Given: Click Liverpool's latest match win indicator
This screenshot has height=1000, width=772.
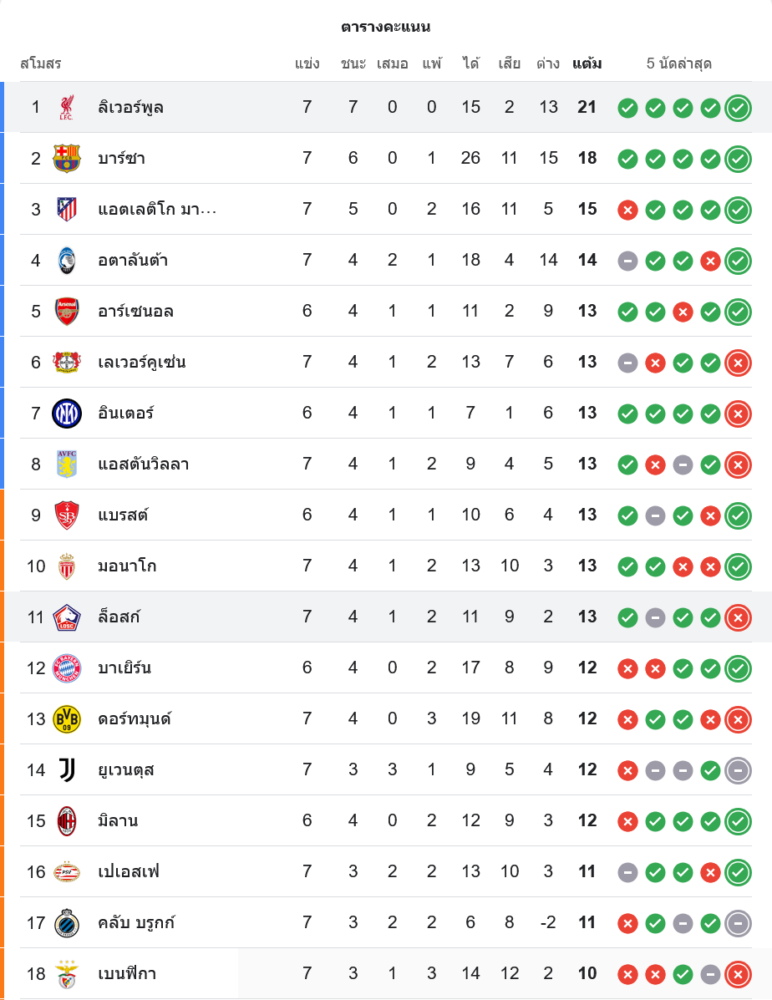Looking at the screenshot, I should coord(738,107).
